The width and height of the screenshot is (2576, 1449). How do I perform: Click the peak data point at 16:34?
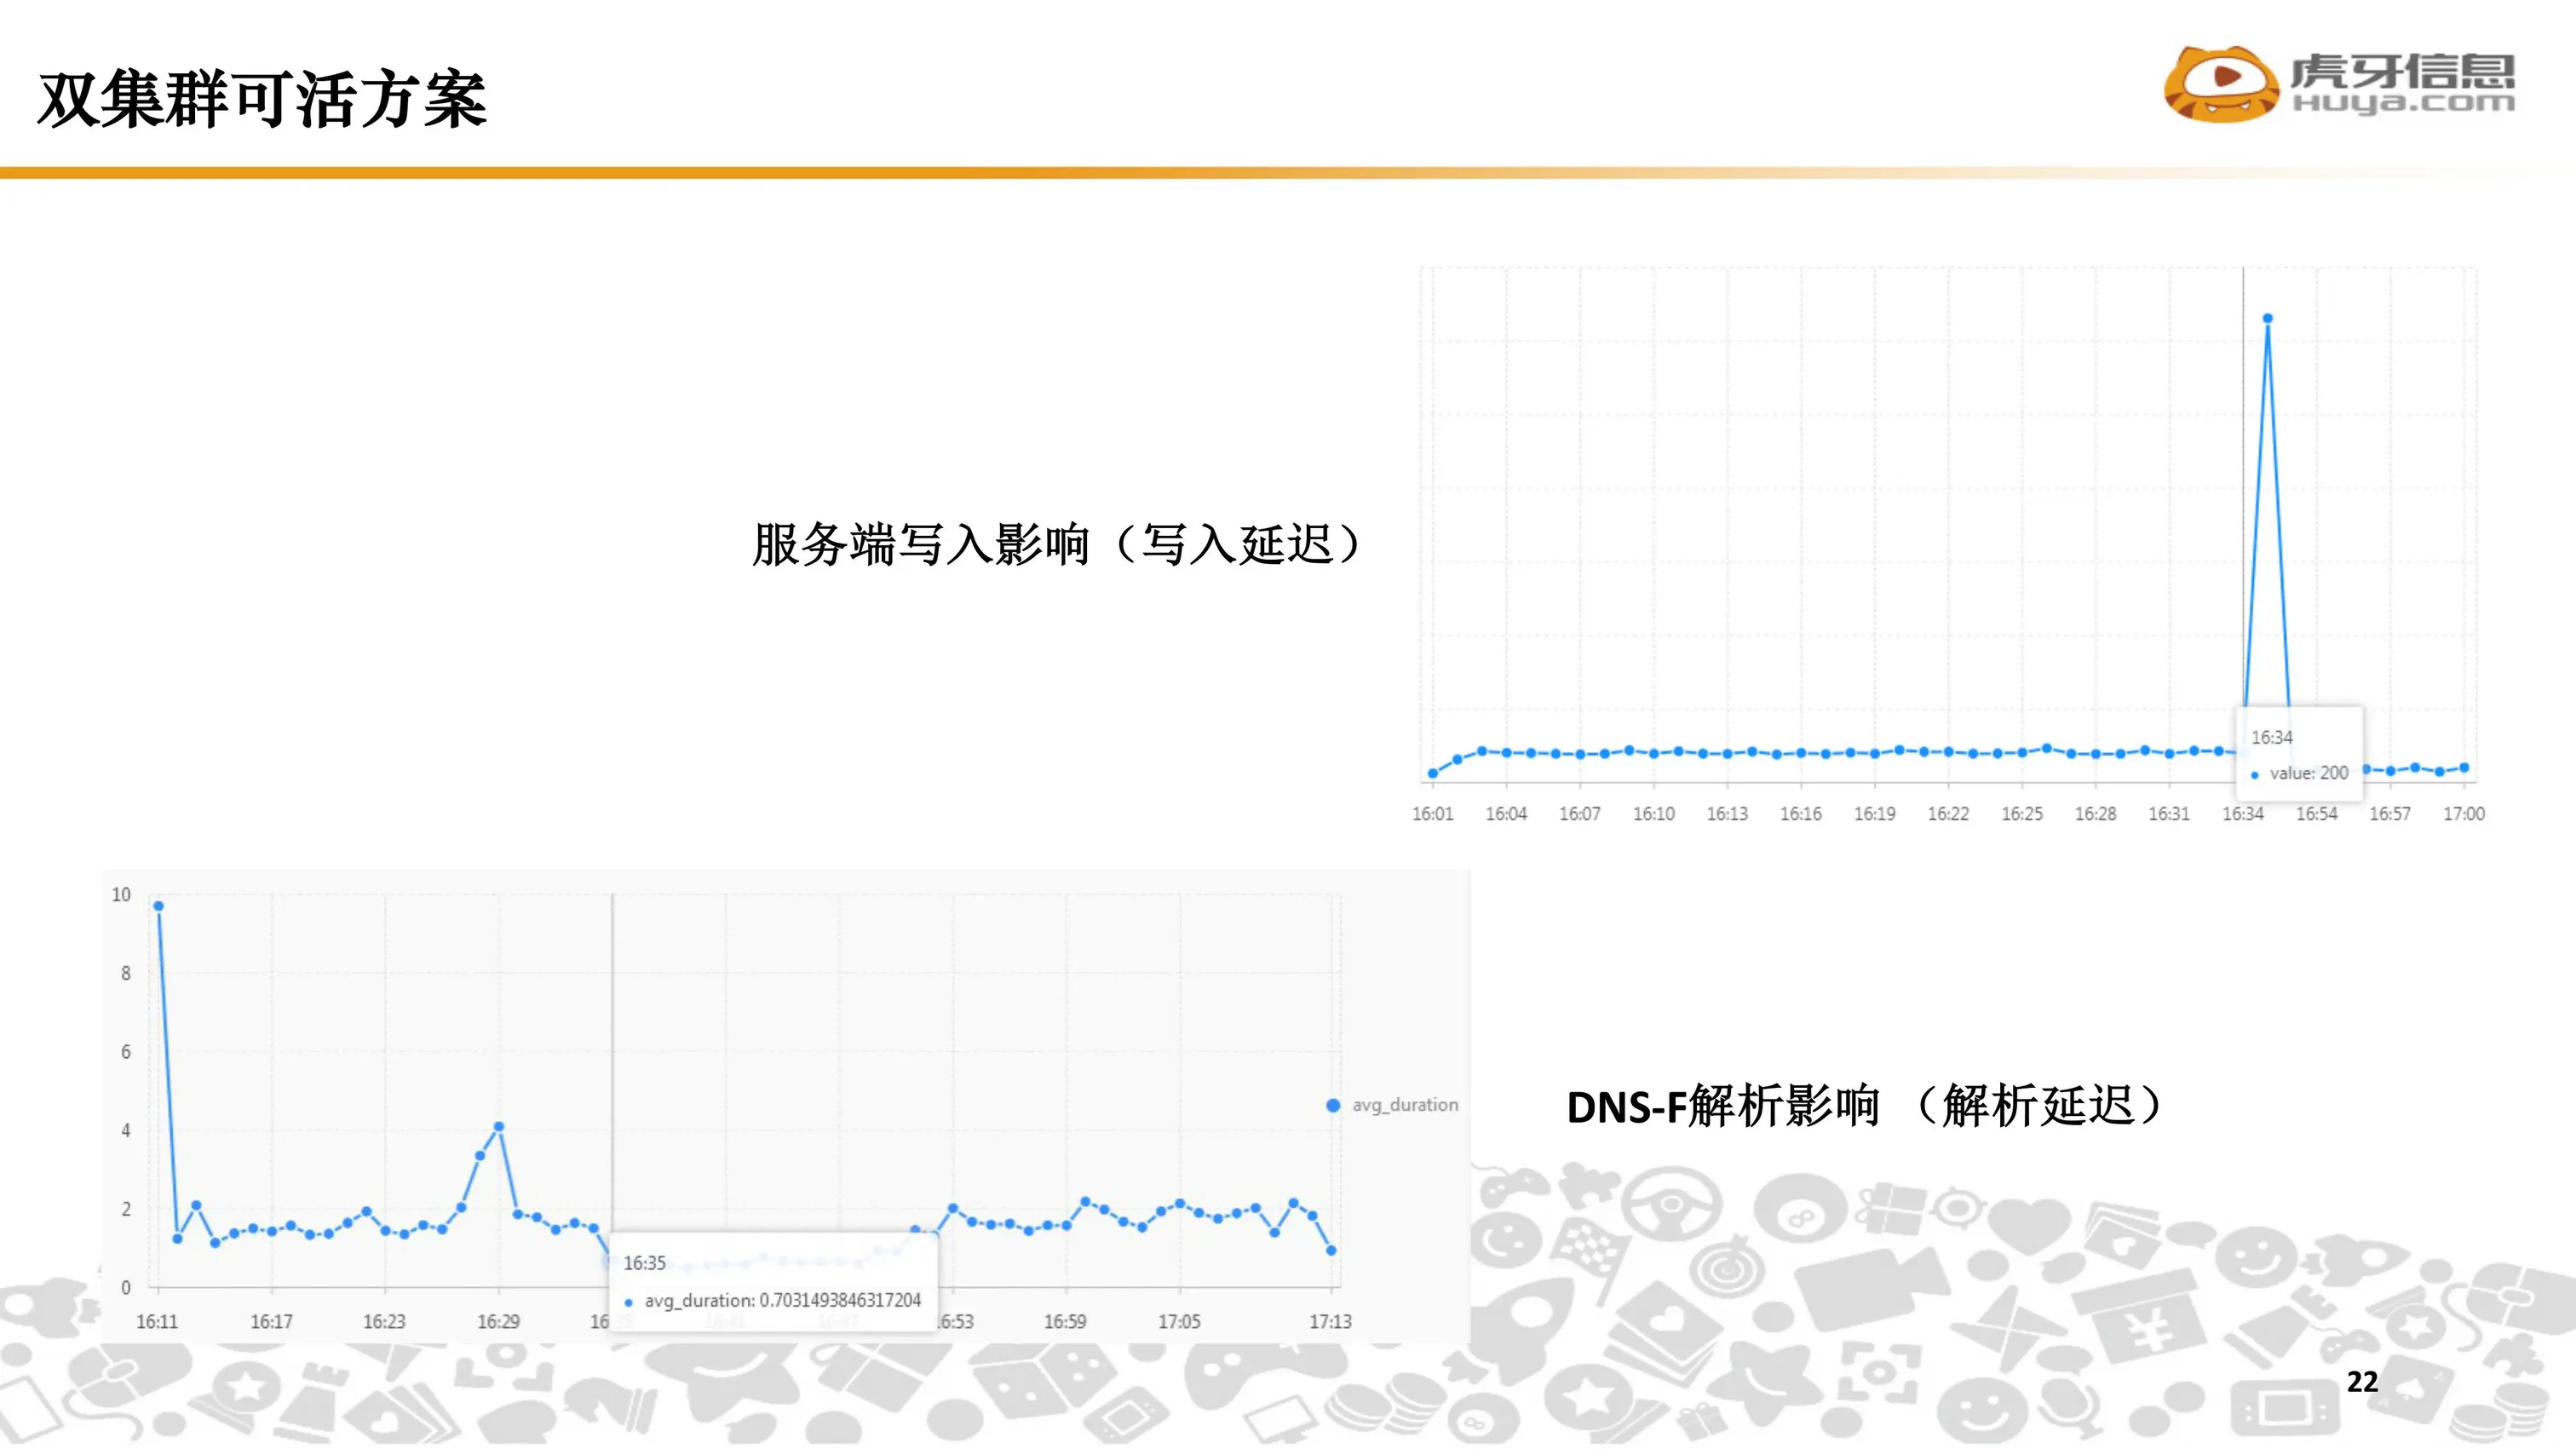(2267, 319)
